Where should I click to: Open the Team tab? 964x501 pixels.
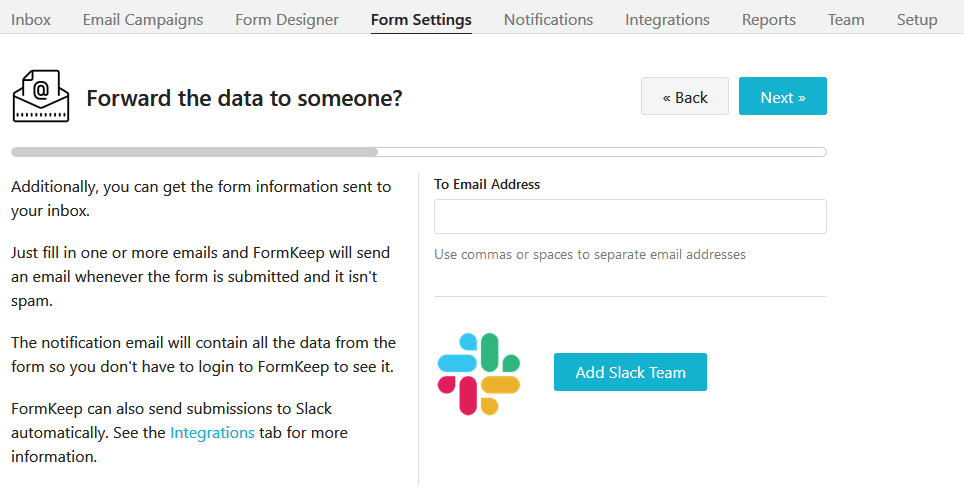[x=846, y=20]
